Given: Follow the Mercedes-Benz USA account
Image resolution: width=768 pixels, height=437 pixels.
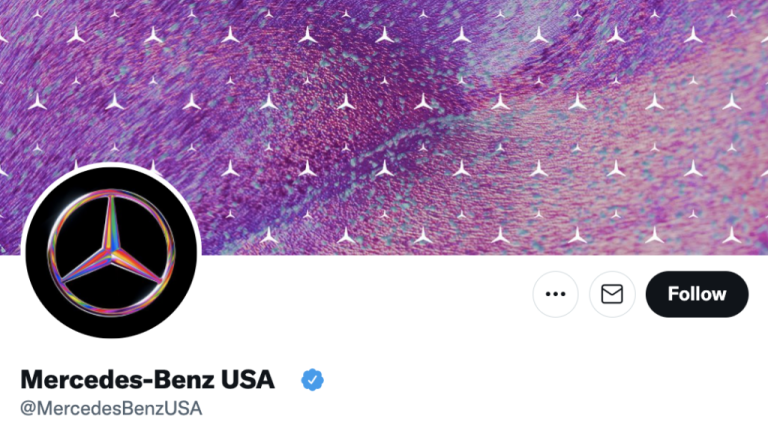Looking at the screenshot, I should 697,294.
